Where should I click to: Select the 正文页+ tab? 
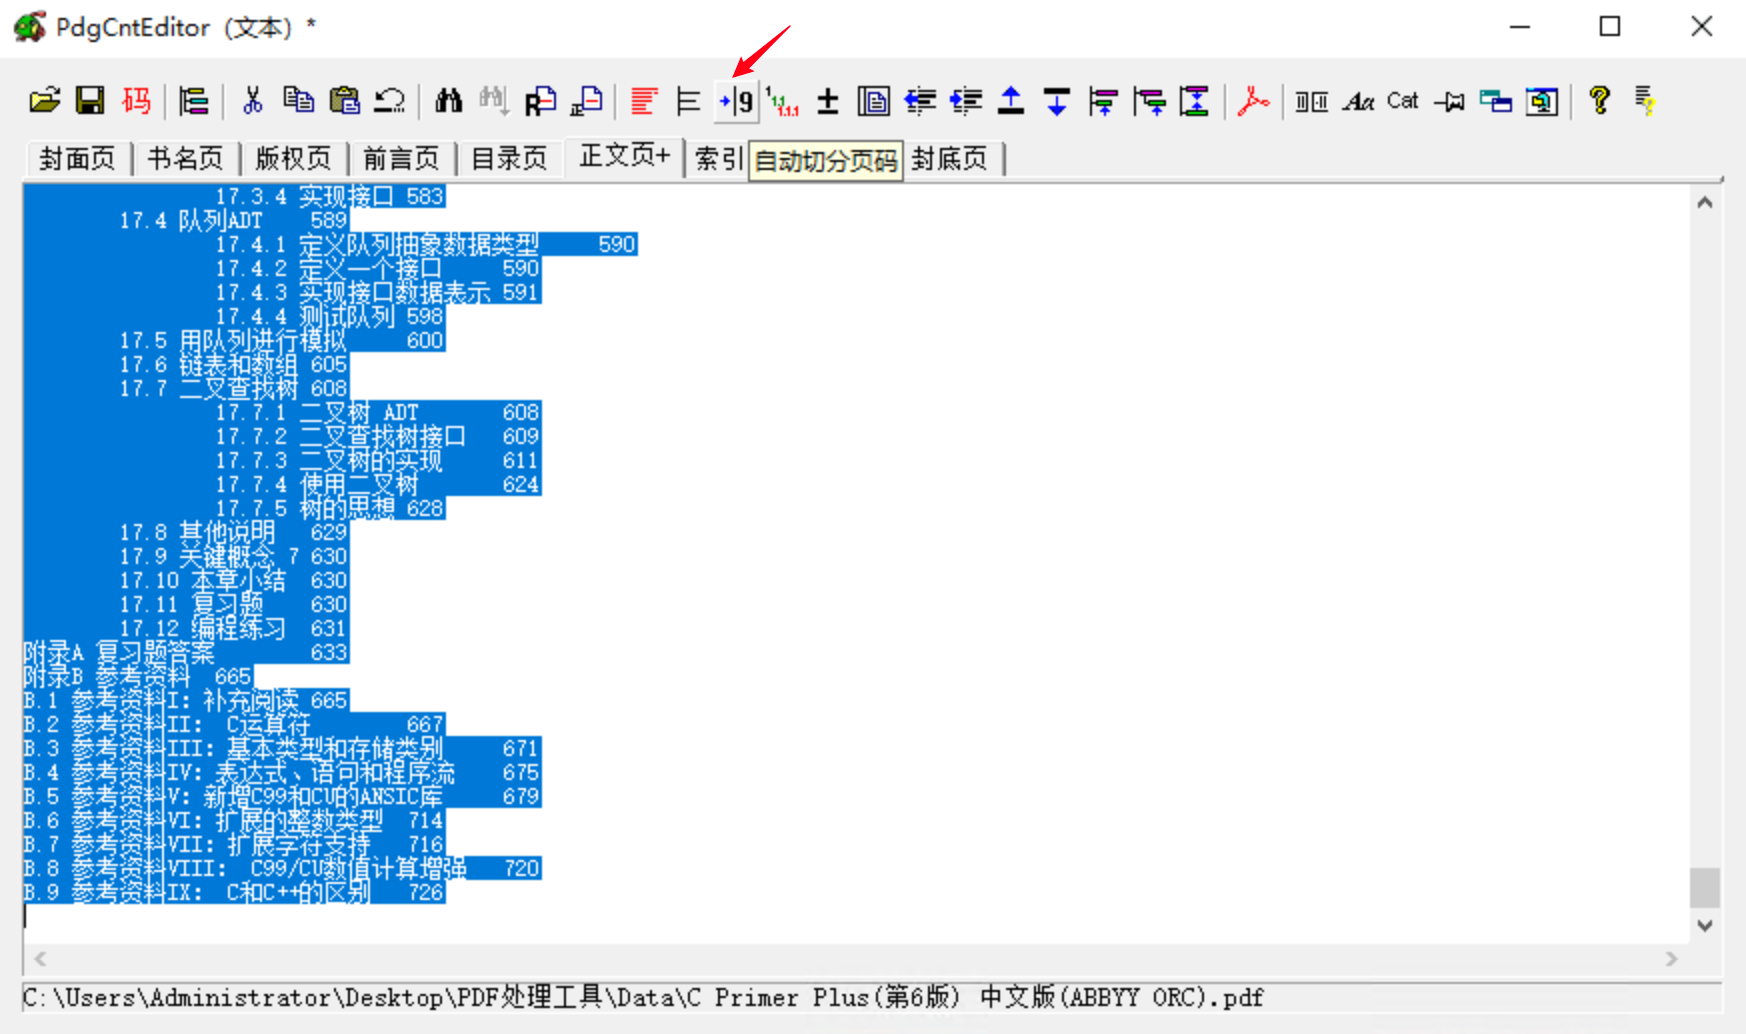click(625, 156)
